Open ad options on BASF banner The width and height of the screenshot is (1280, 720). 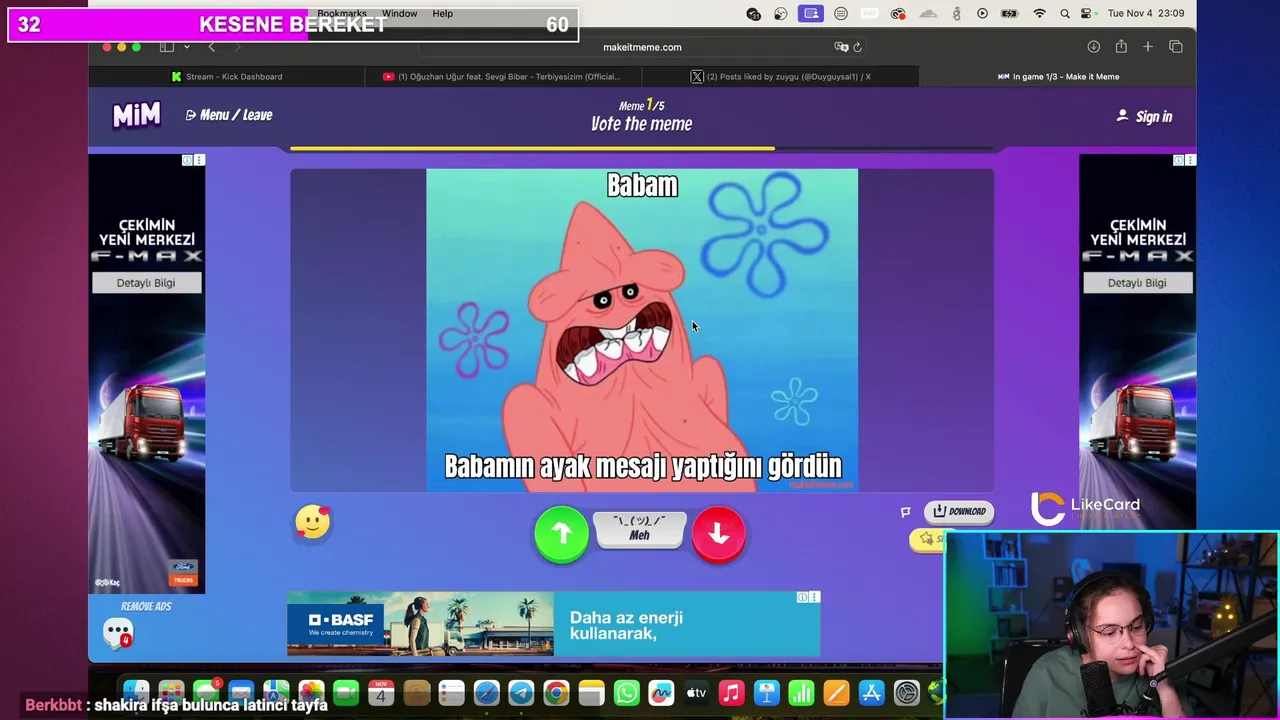(x=814, y=597)
